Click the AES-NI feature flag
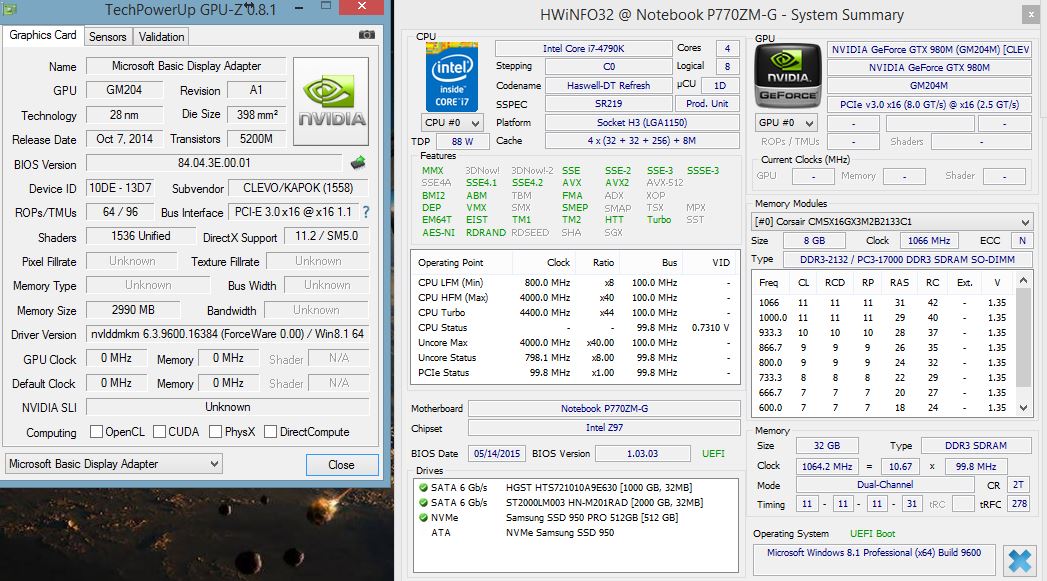1047x581 pixels. click(438, 232)
